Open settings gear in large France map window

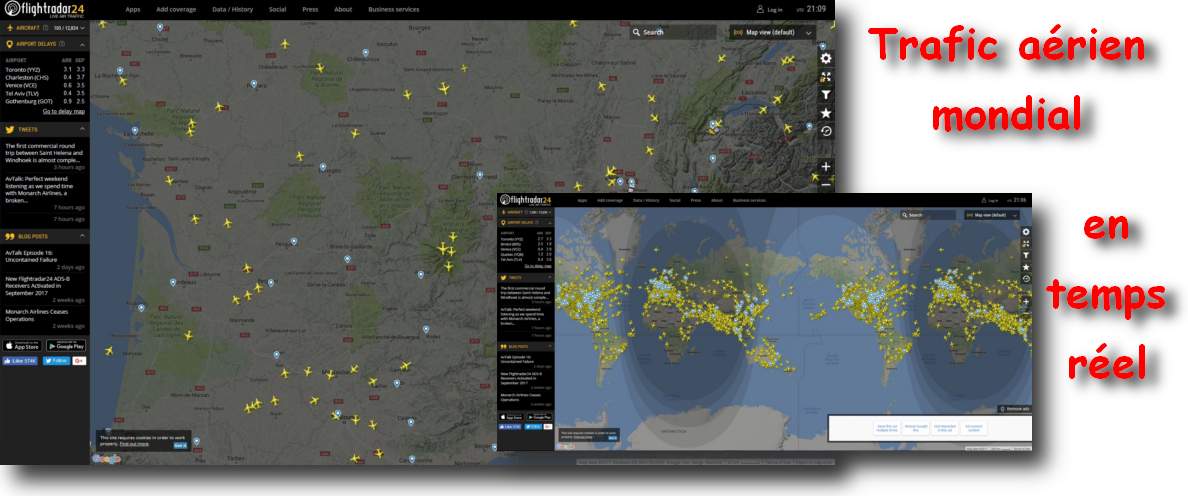point(826,58)
